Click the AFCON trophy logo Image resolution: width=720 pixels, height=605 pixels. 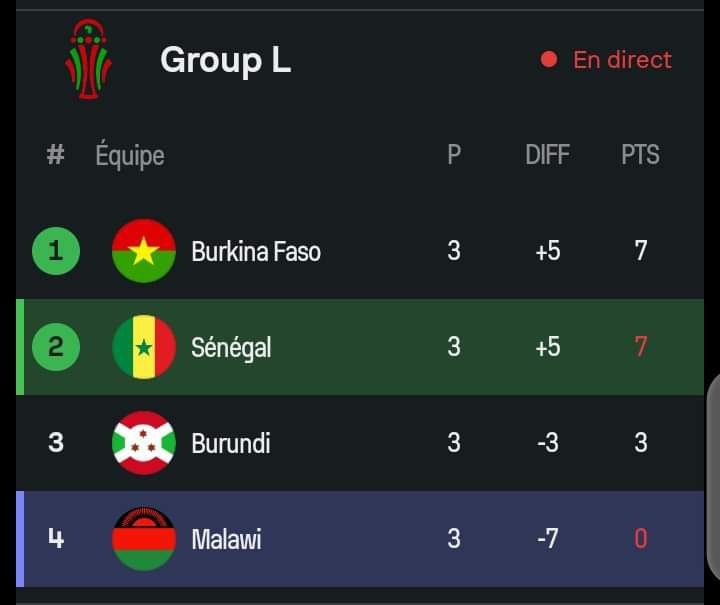[88, 59]
